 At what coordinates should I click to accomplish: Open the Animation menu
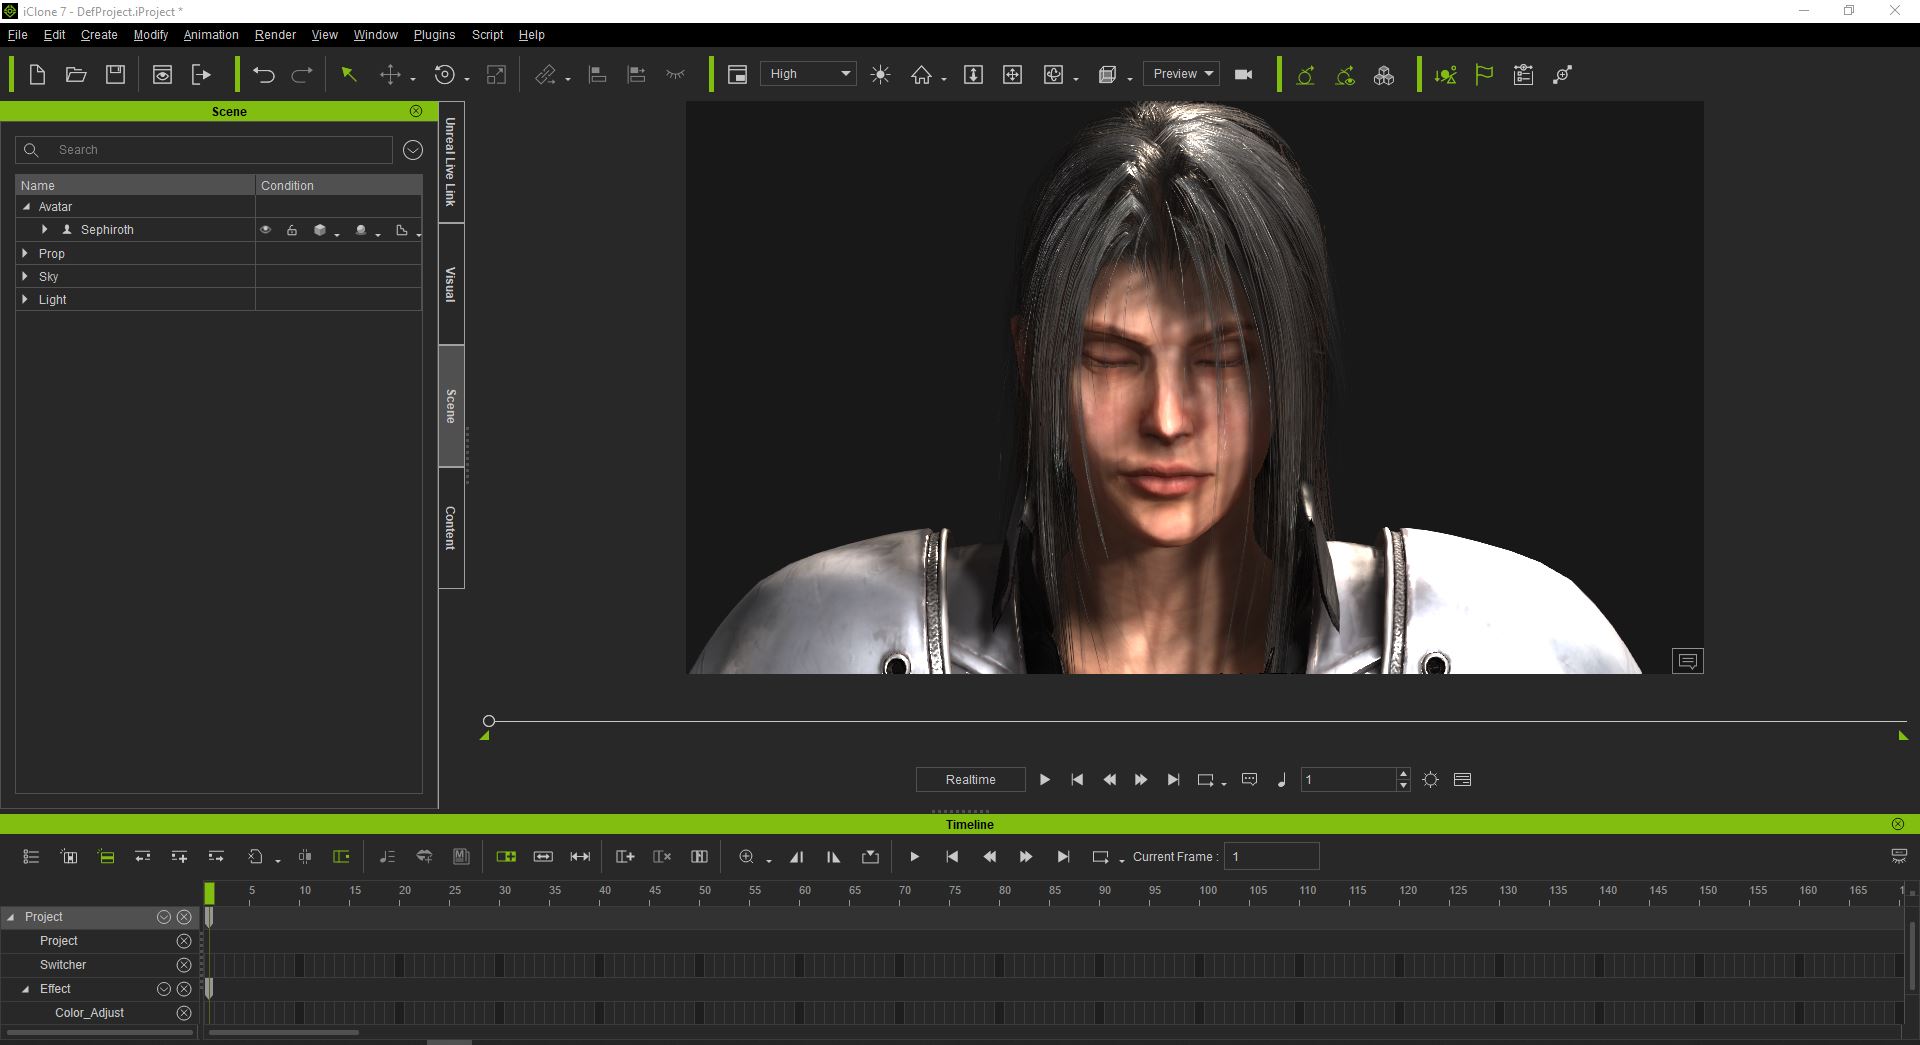211,35
